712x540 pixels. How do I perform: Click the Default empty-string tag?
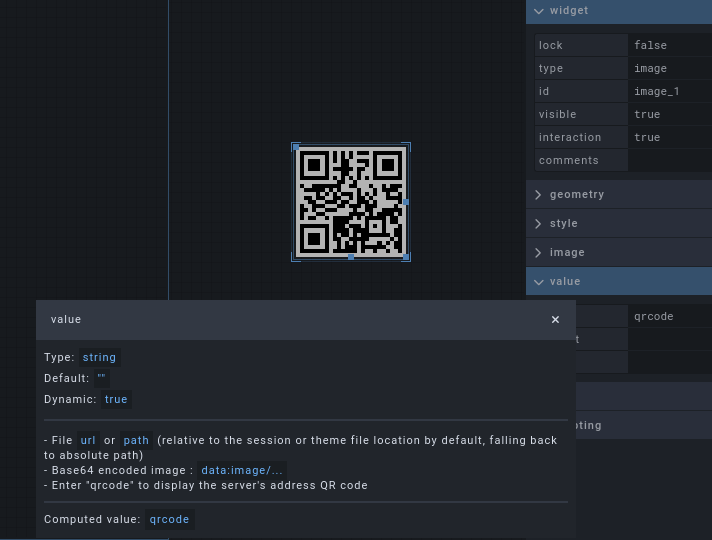tap(101, 378)
